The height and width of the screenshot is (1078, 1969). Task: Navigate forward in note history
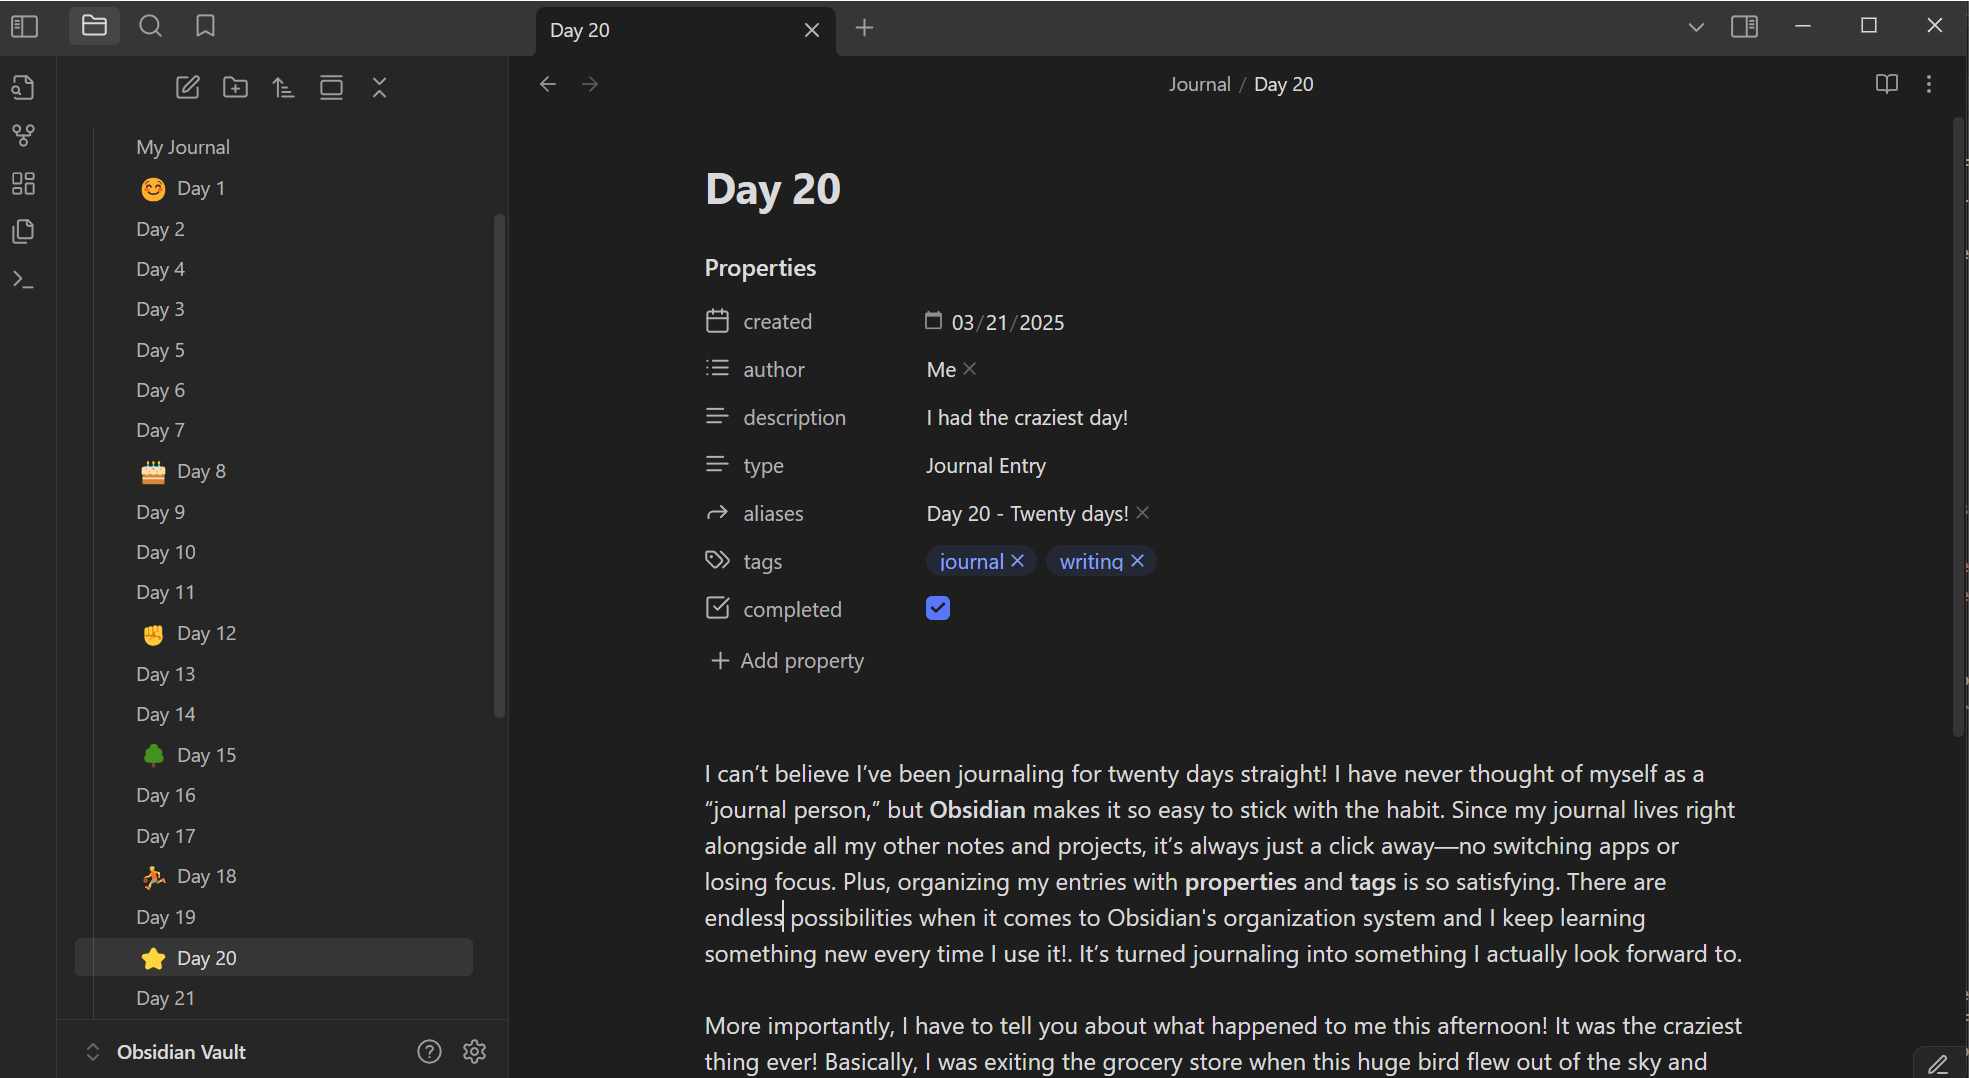(x=590, y=84)
